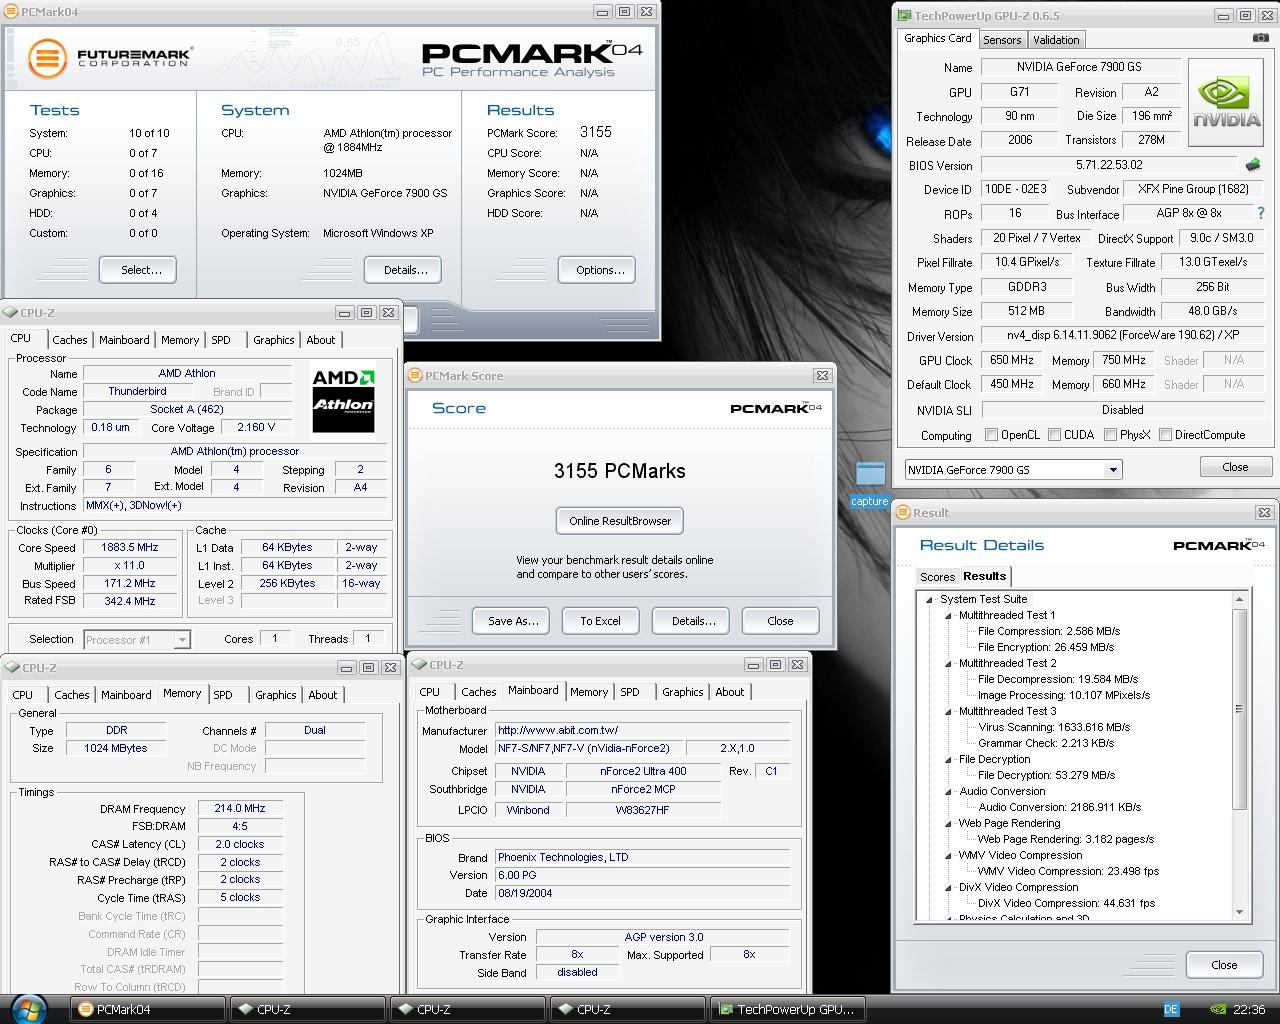1280x1024 pixels.
Task: Collapse Multithreaded Test 1 node
Action: (949, 615)
